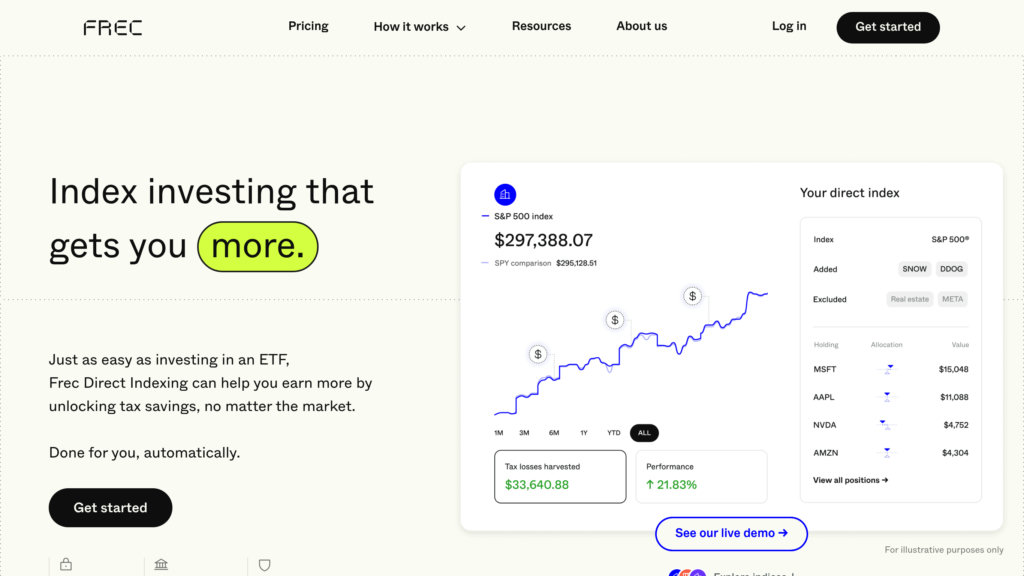The width and height of the screenshot is (1024, 576).
Task: Switch chart to YTD range
Action: 614,433
